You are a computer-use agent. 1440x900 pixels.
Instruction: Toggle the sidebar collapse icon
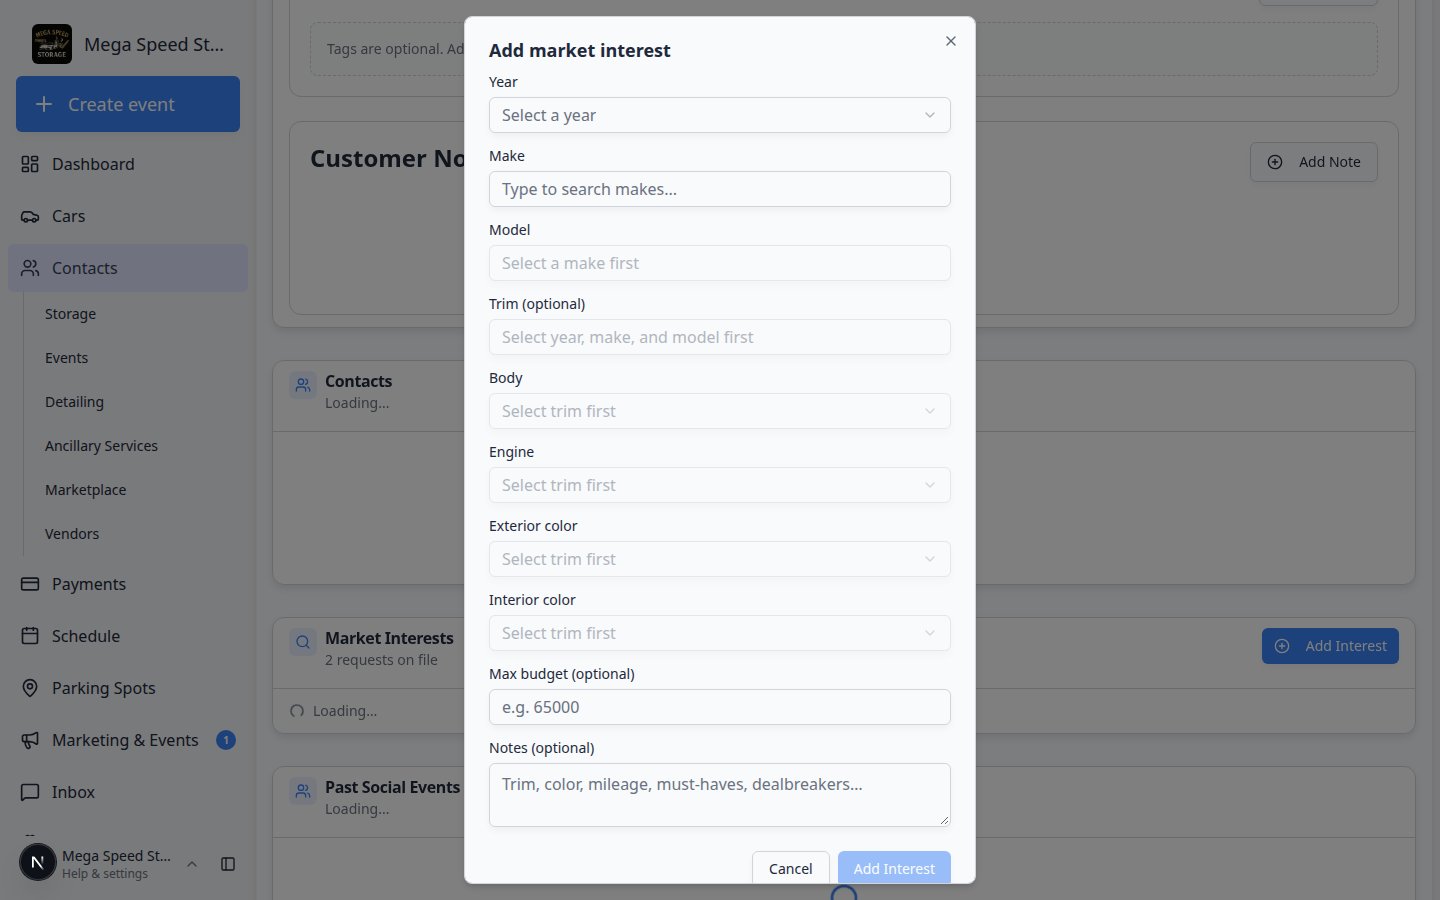[228, 864]
